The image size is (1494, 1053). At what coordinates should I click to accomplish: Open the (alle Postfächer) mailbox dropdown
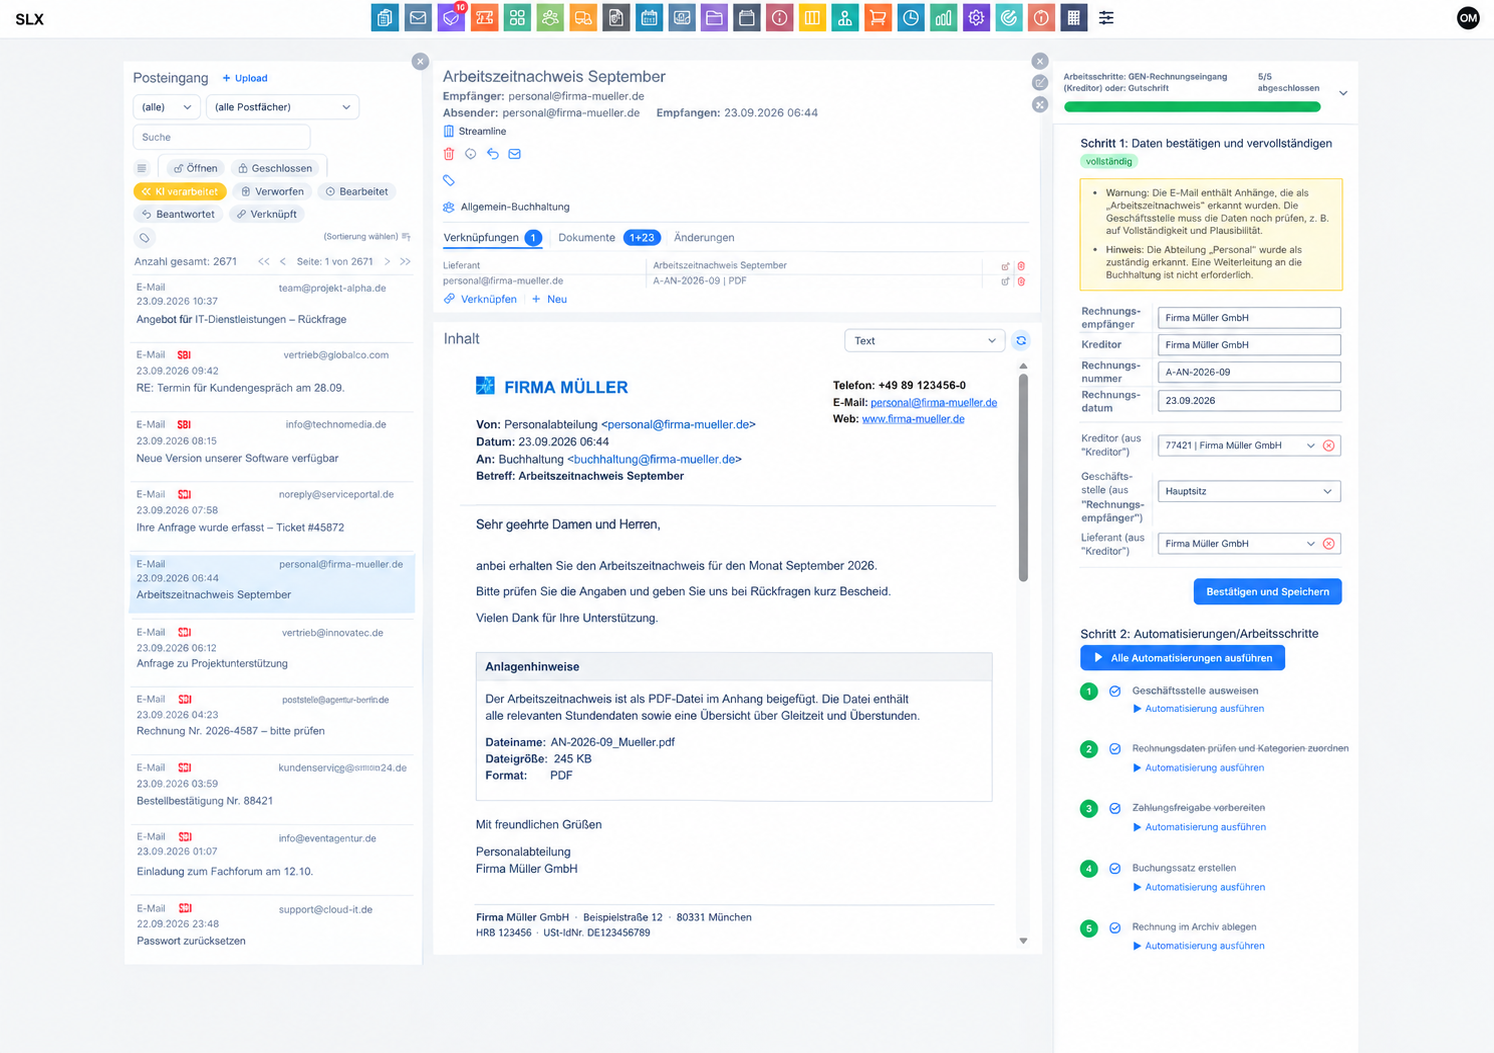(x=283, y=107)
